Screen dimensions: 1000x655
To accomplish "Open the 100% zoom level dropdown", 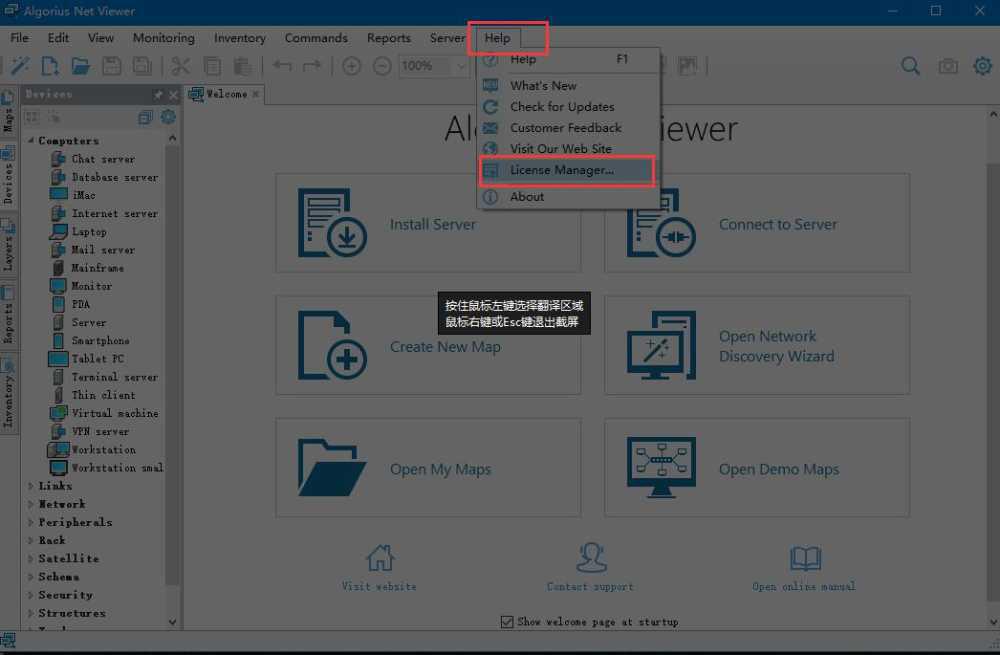I will point(460,66).
